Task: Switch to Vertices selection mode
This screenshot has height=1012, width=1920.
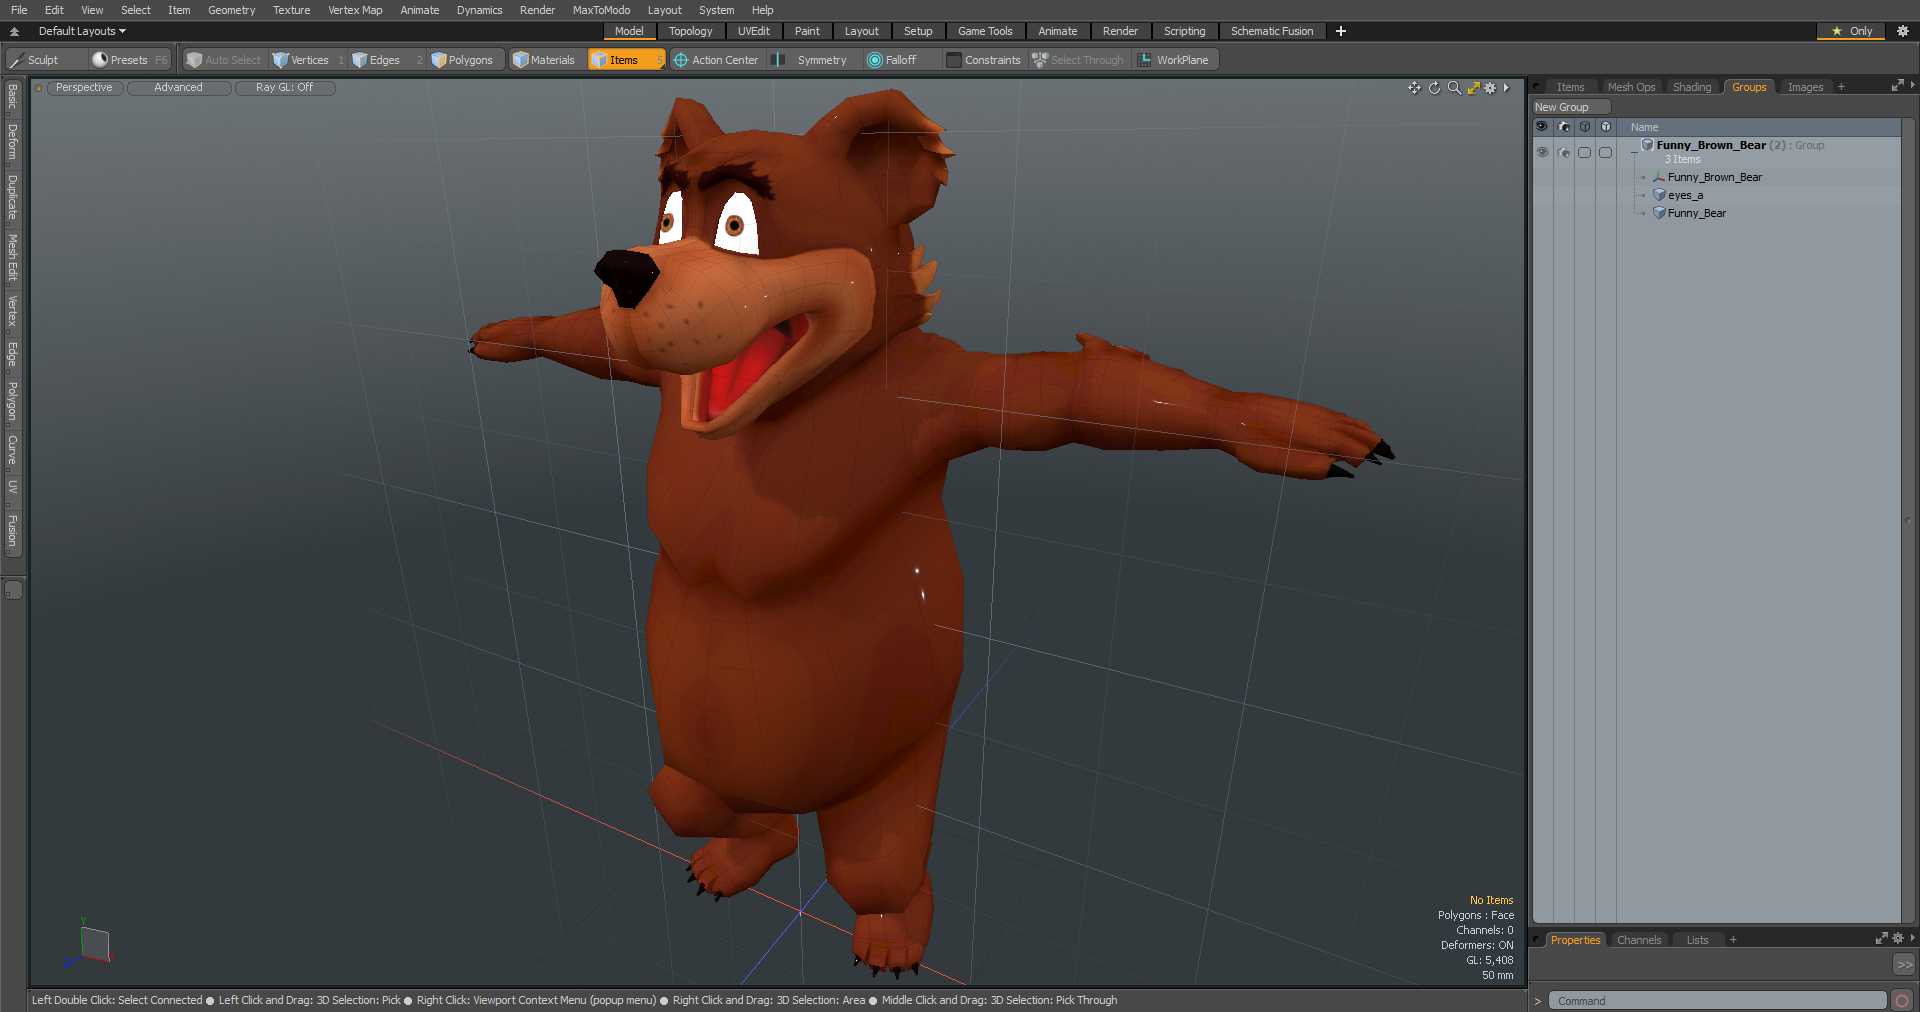Action: tap(308, 60)
